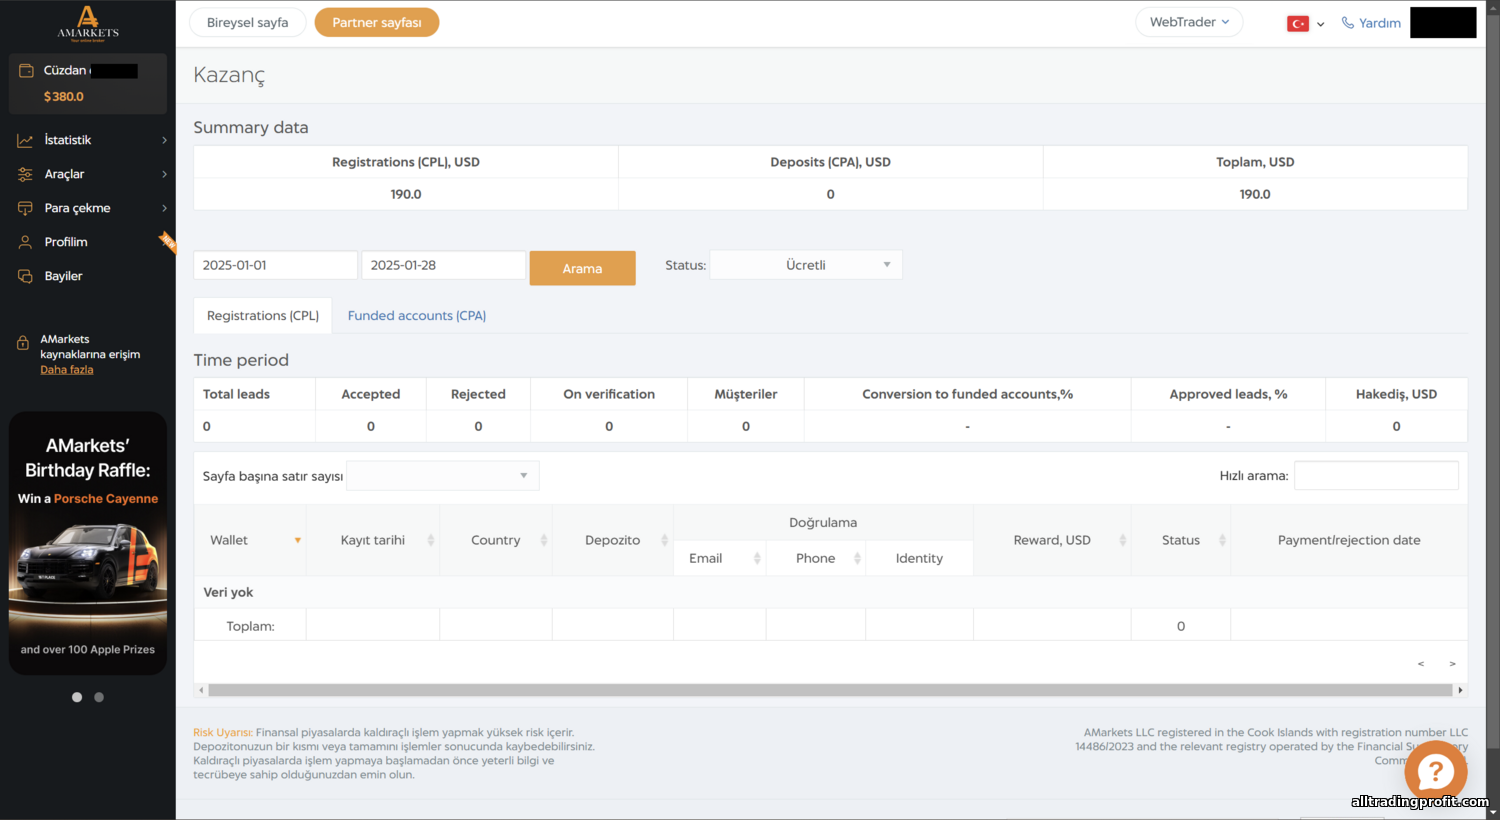
Task: Select the Bireysel sayfa tab
Action: pos(247,22)
